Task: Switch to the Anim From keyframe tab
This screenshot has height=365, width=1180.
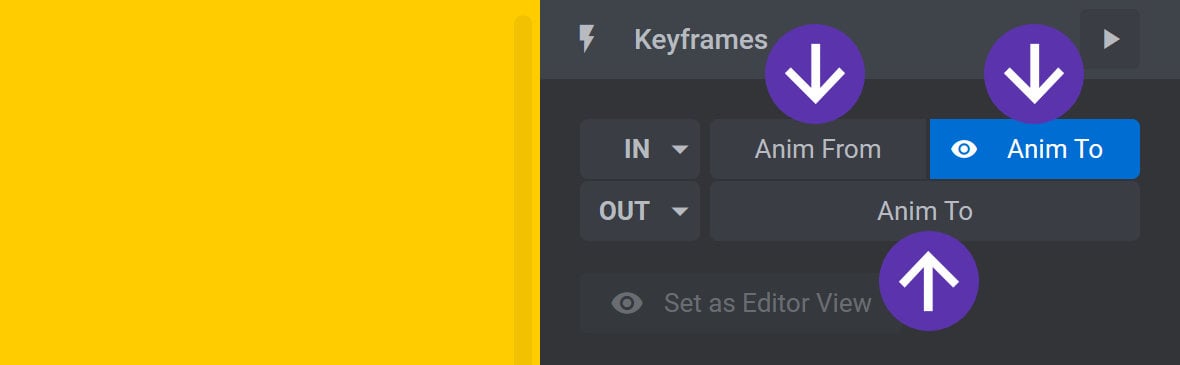Action: (x=819, y=149)
